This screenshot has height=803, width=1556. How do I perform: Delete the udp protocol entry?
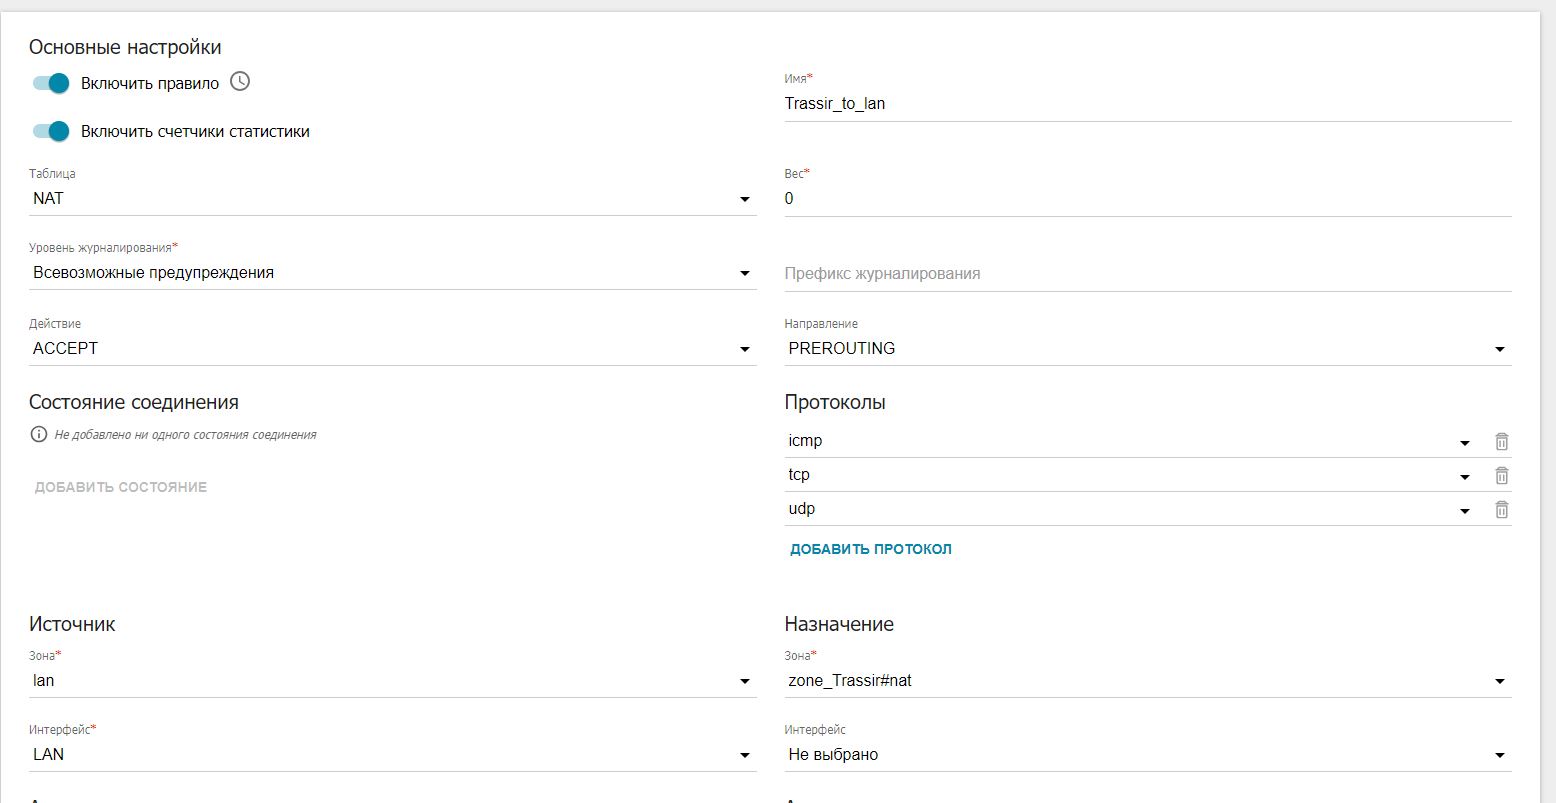coord(1501,509)
